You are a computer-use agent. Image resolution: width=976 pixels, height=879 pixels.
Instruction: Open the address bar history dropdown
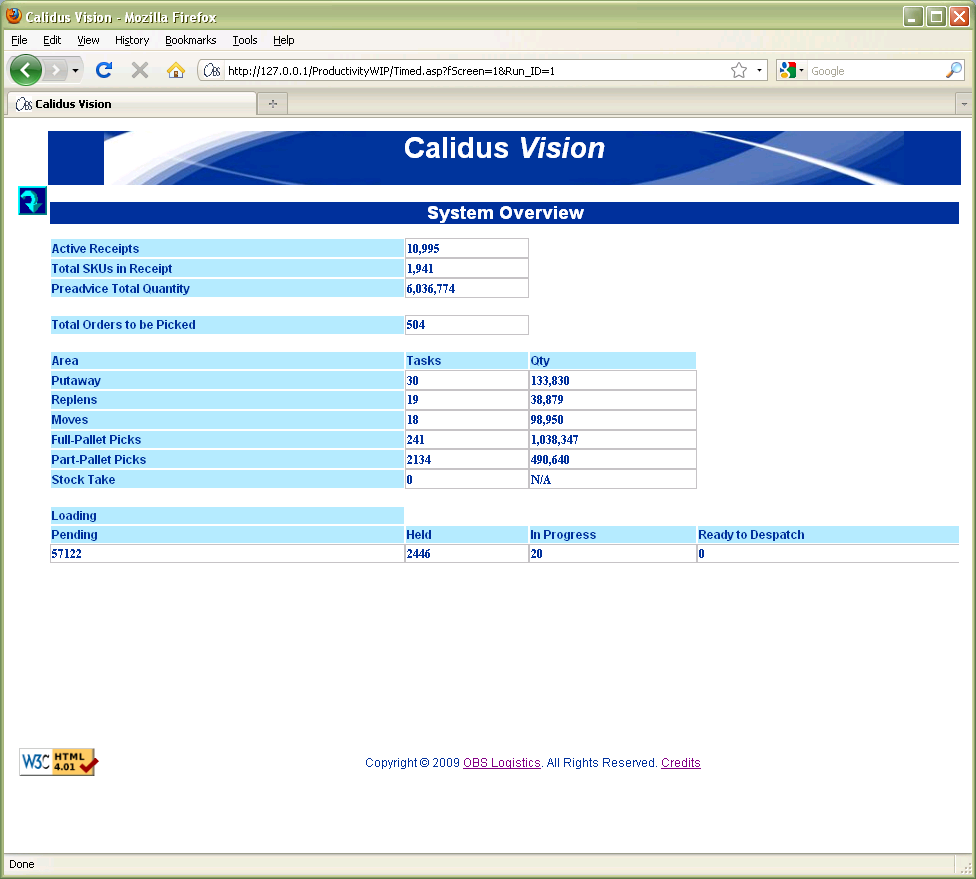[759, 70]
